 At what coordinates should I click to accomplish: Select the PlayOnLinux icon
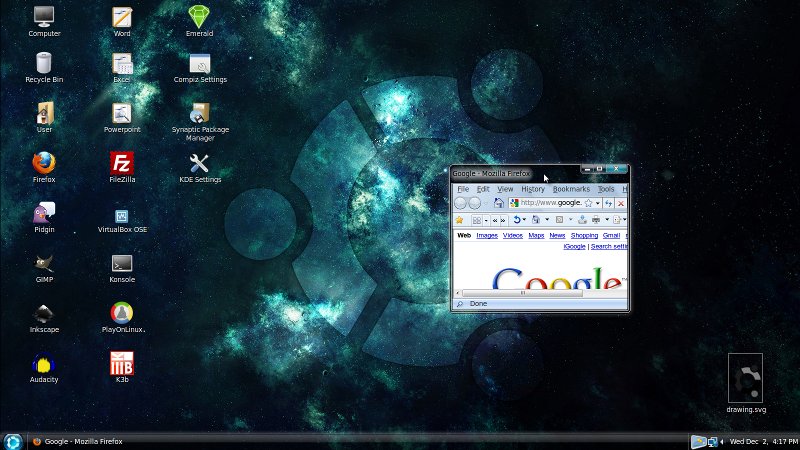pos(122,317)
